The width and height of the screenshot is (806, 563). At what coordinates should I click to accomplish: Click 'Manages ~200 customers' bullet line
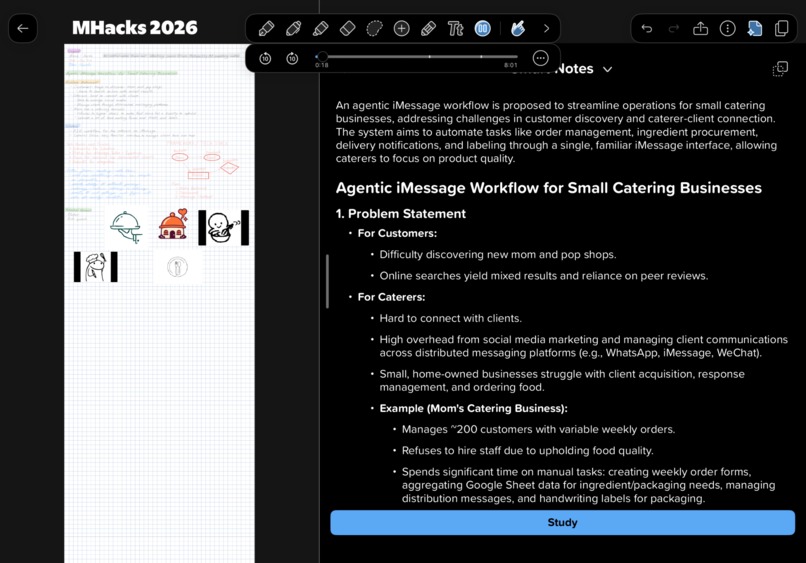[x=538, y=429]
